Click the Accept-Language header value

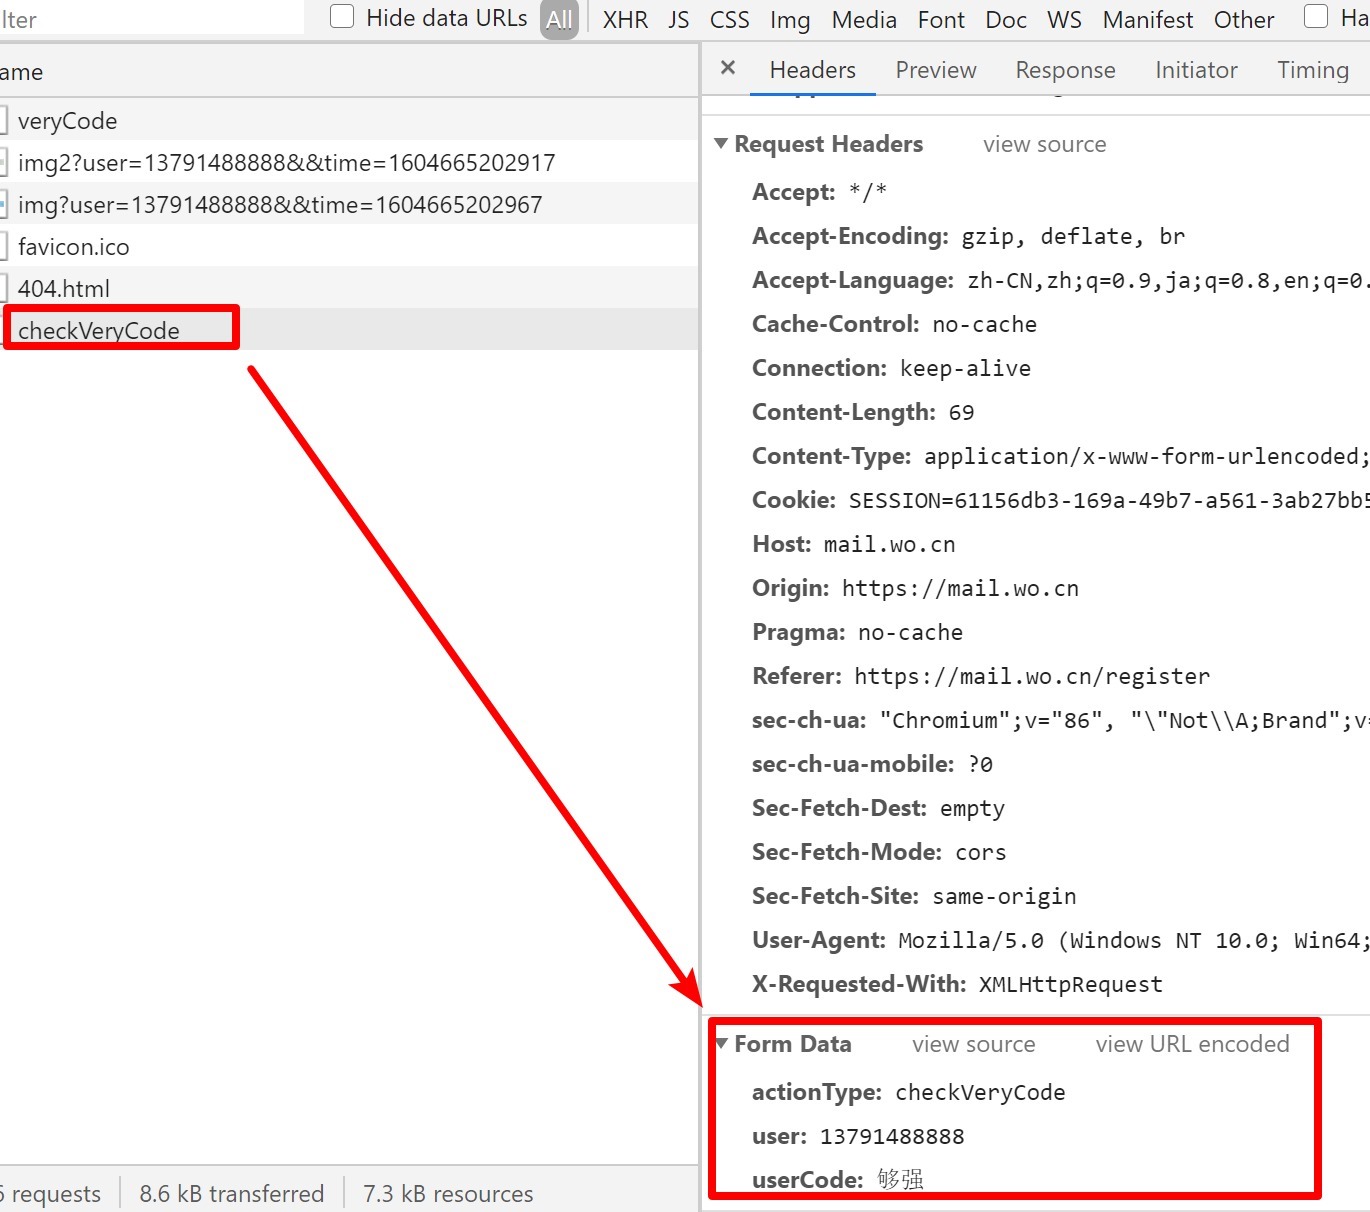point(1168,280)
